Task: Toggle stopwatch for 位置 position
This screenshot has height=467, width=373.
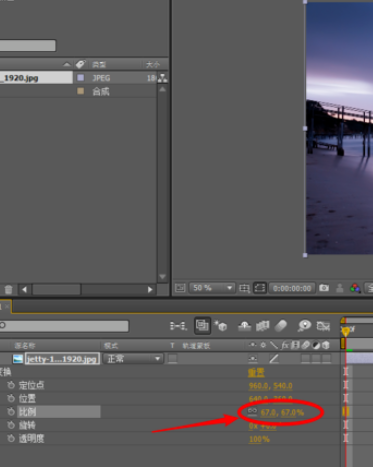Action: tap(11, 398)
